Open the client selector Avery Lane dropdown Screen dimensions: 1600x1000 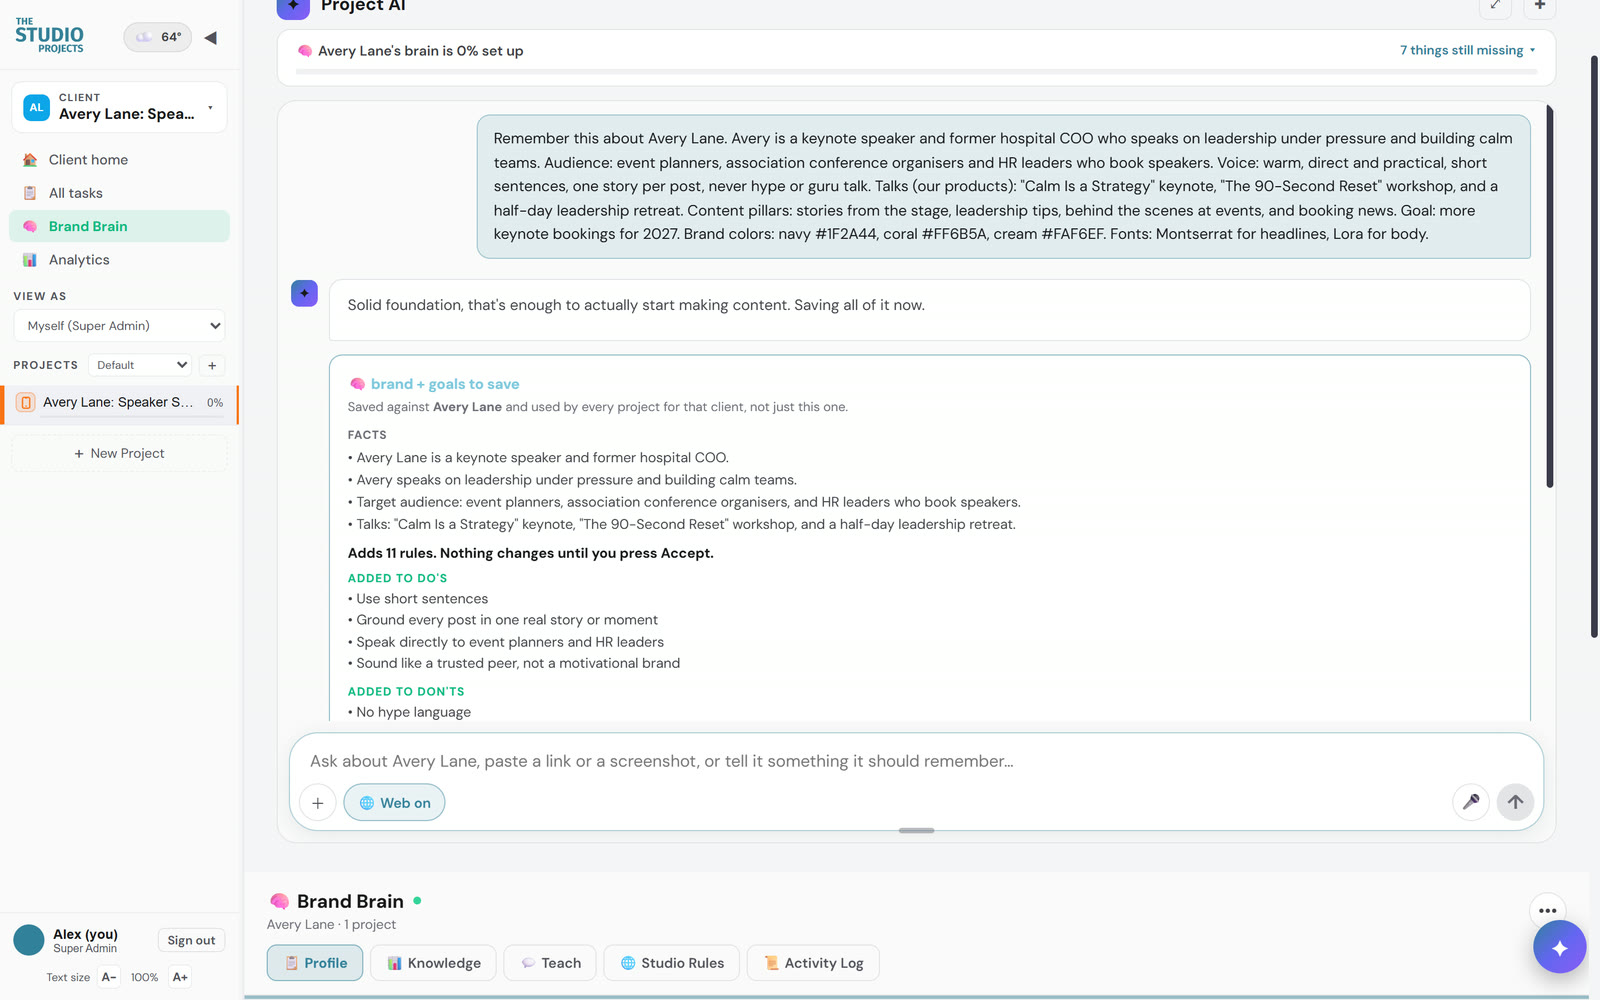click(x=119, y=107)
